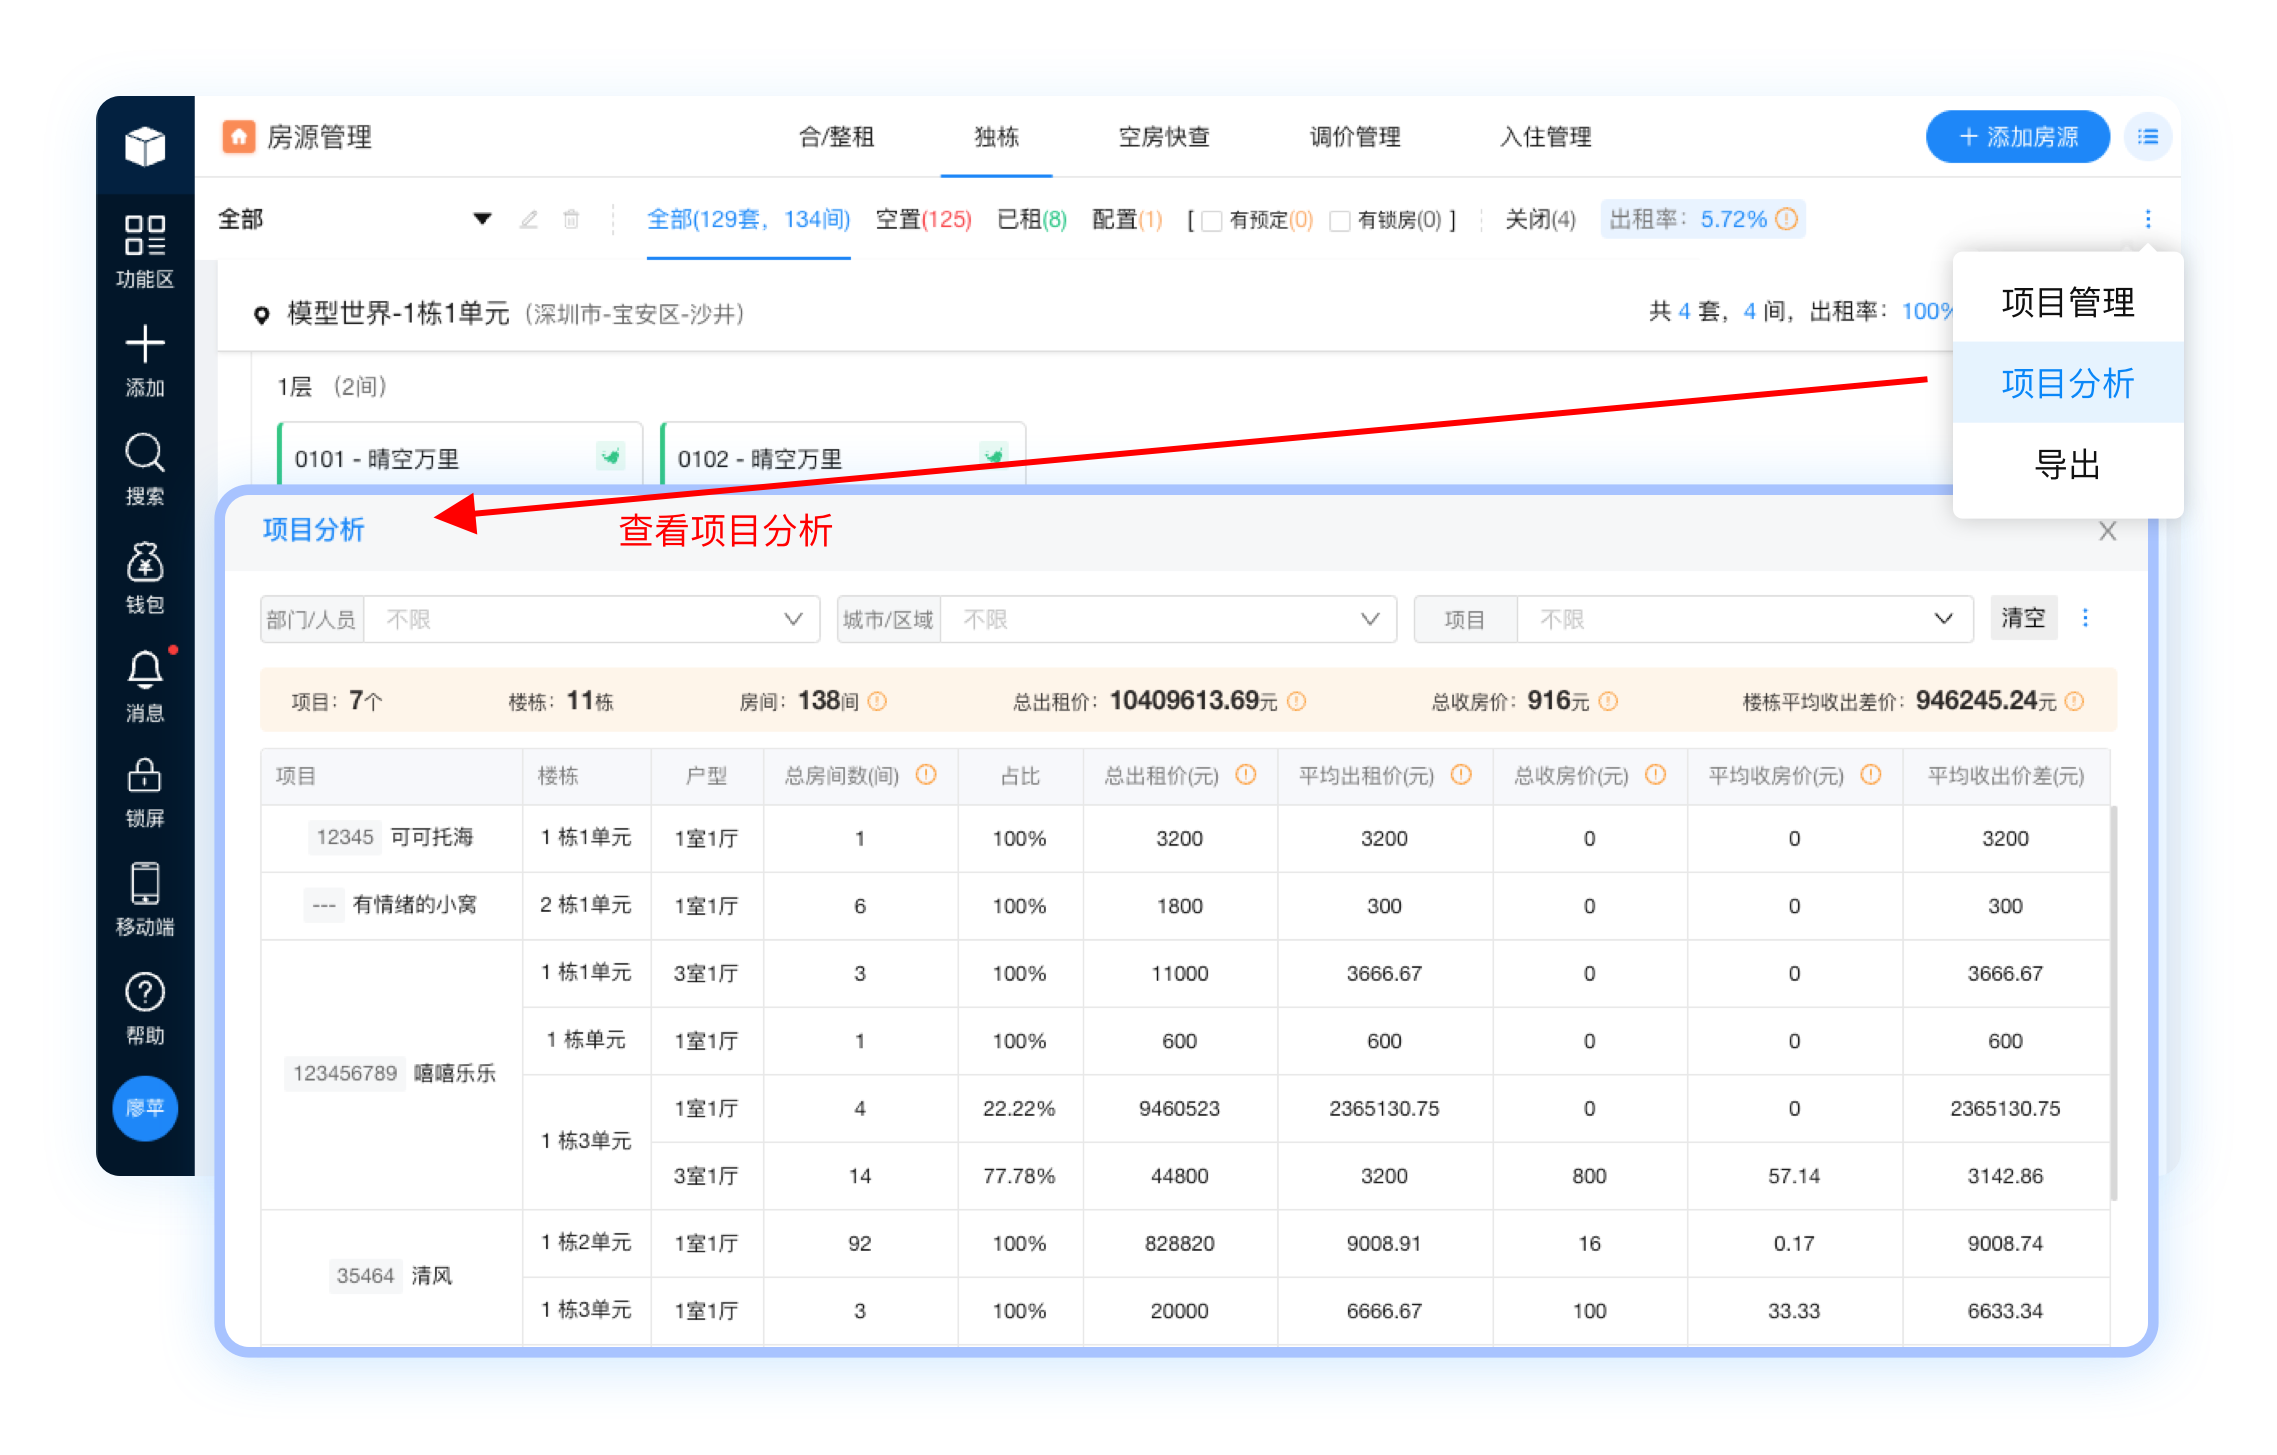This screenshot has height=1455, width=2277.
Task: Click info icon in 总收房价(元) column header
Action: click(1656, 775)
